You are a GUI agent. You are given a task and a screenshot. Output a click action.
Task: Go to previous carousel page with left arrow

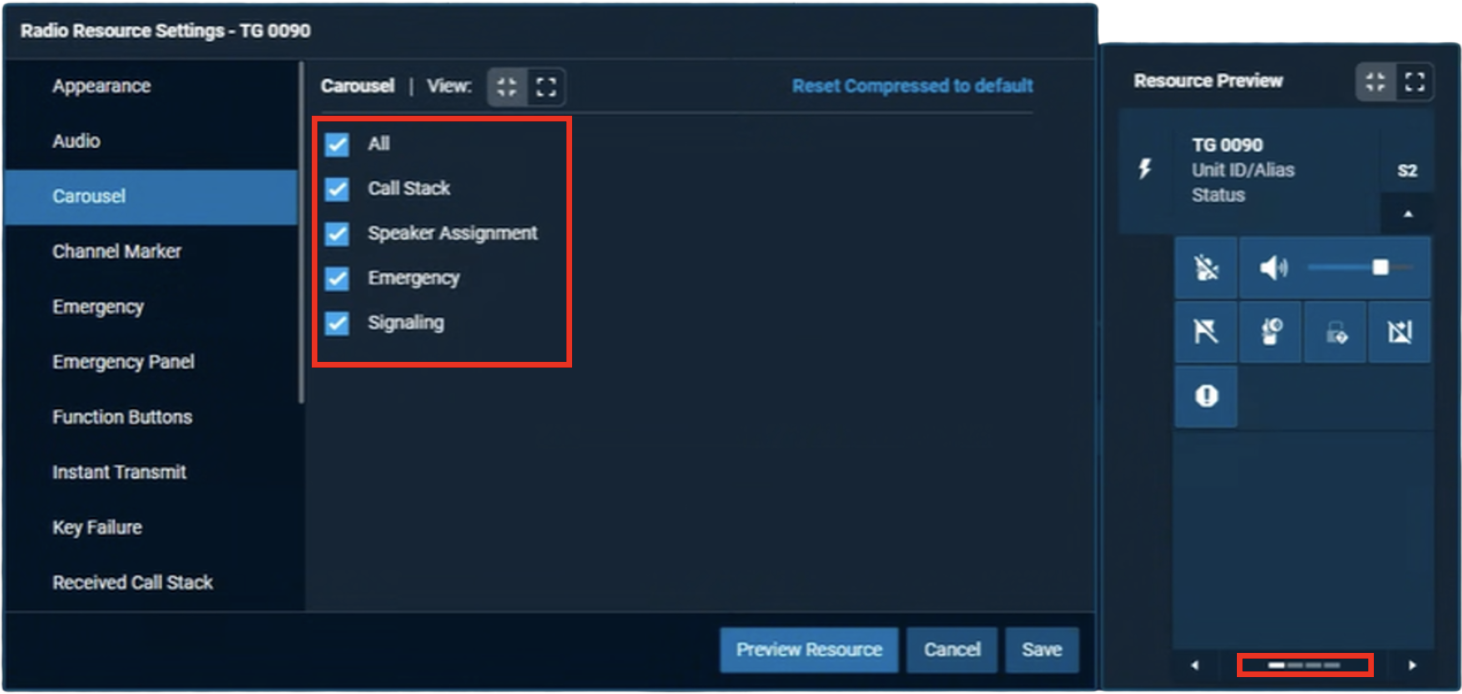(1194, 665)
